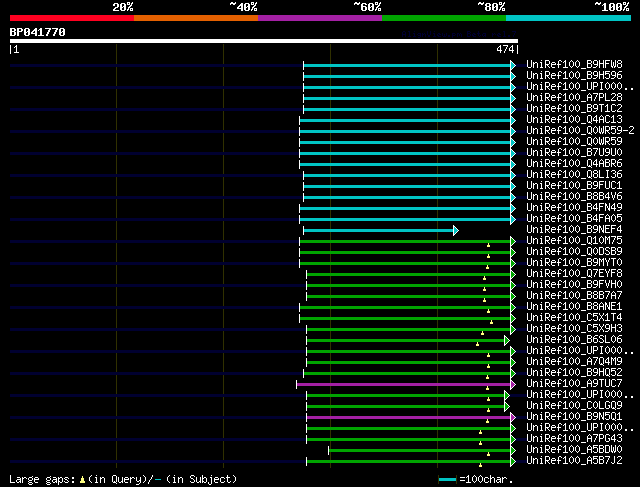Click the arrowhead ending the B9NEF4 bar
The width and height of the screenshot is (640, 487).
(456, 230)
